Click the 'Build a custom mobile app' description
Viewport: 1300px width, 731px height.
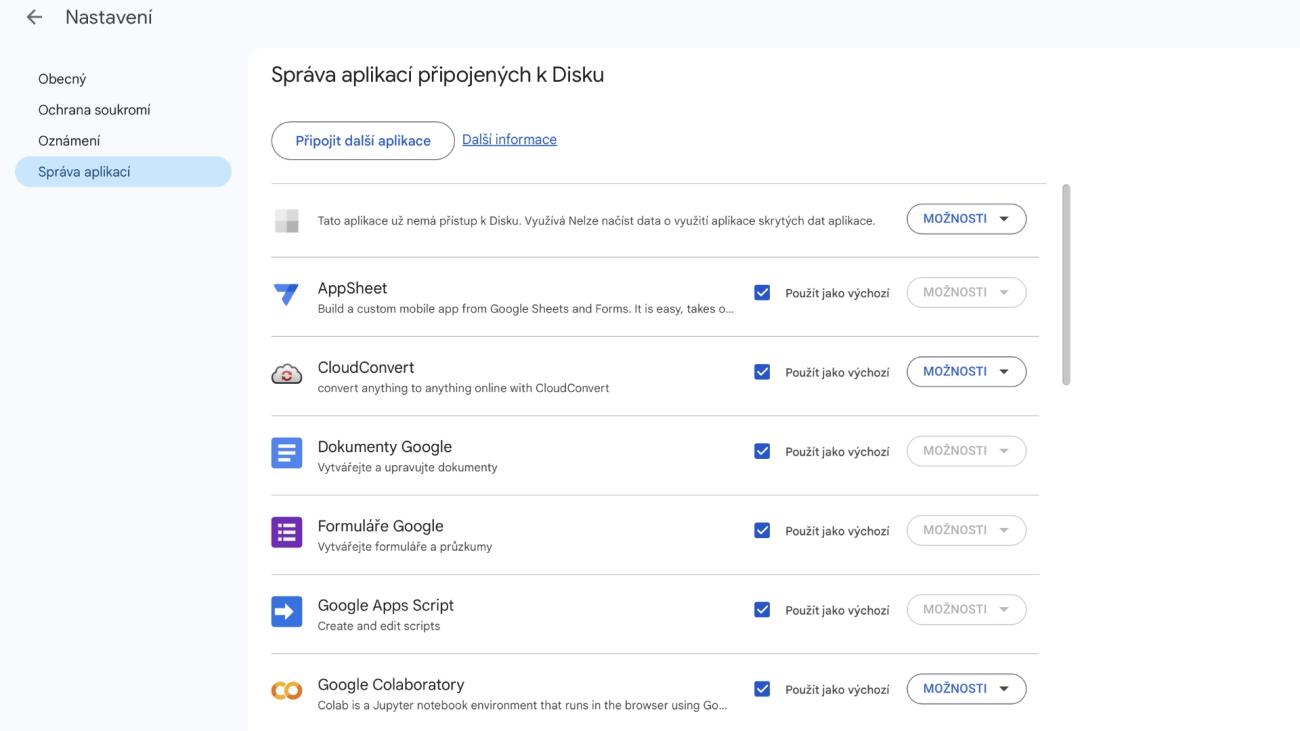click(x=526, y=309)
